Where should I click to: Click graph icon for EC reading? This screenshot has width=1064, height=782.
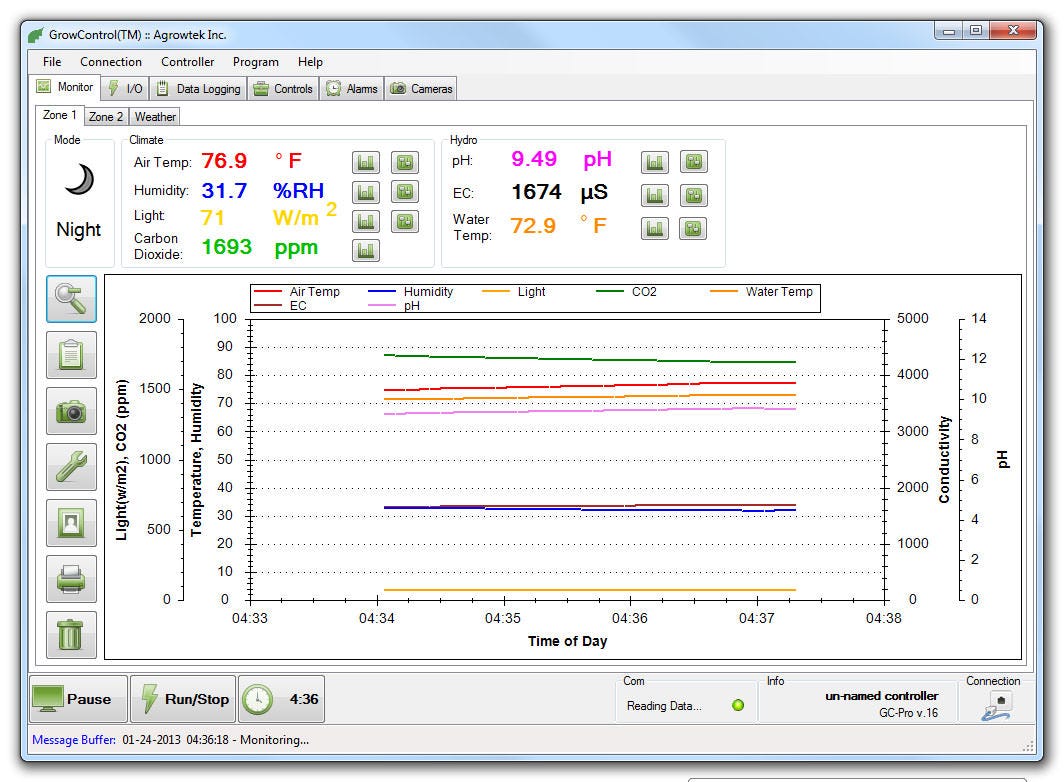pos(655,195)
